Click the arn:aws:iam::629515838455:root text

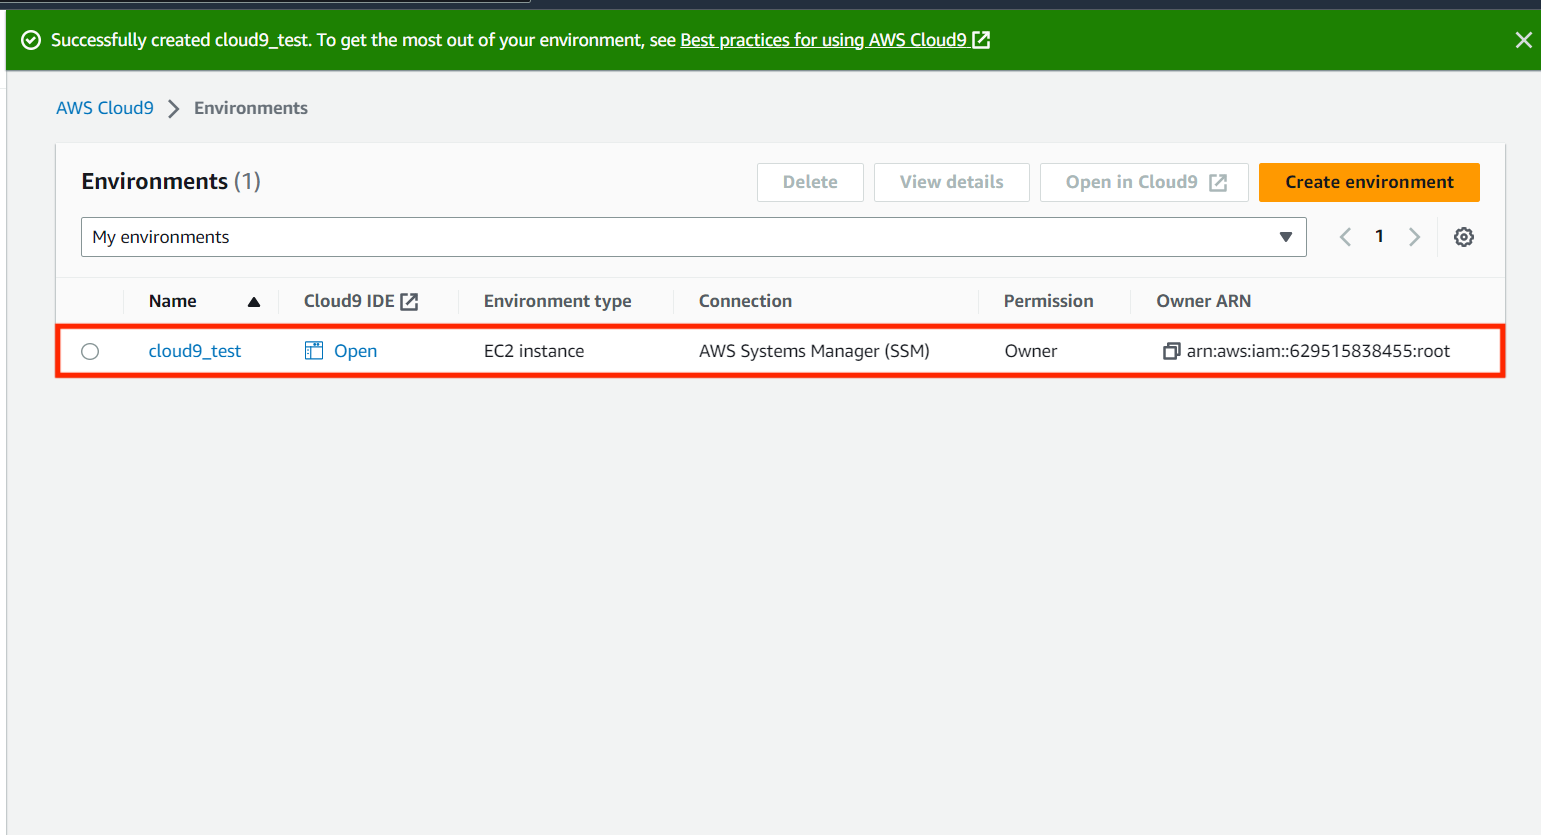pyautogui.click(x=1318, y=351)
